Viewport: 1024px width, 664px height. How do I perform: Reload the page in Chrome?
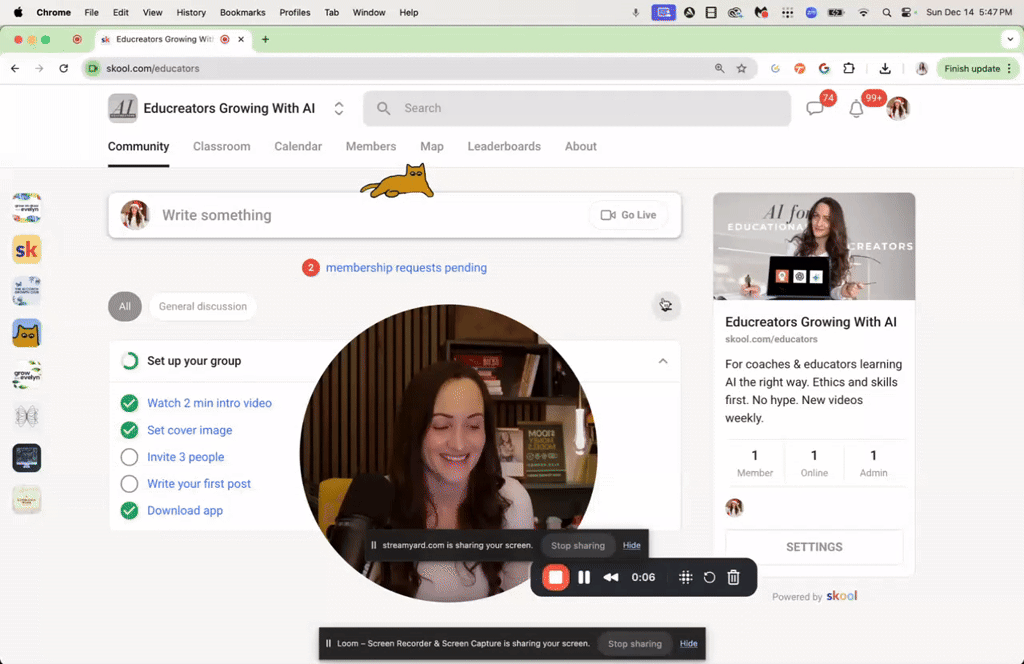click(x=63, y=69)
